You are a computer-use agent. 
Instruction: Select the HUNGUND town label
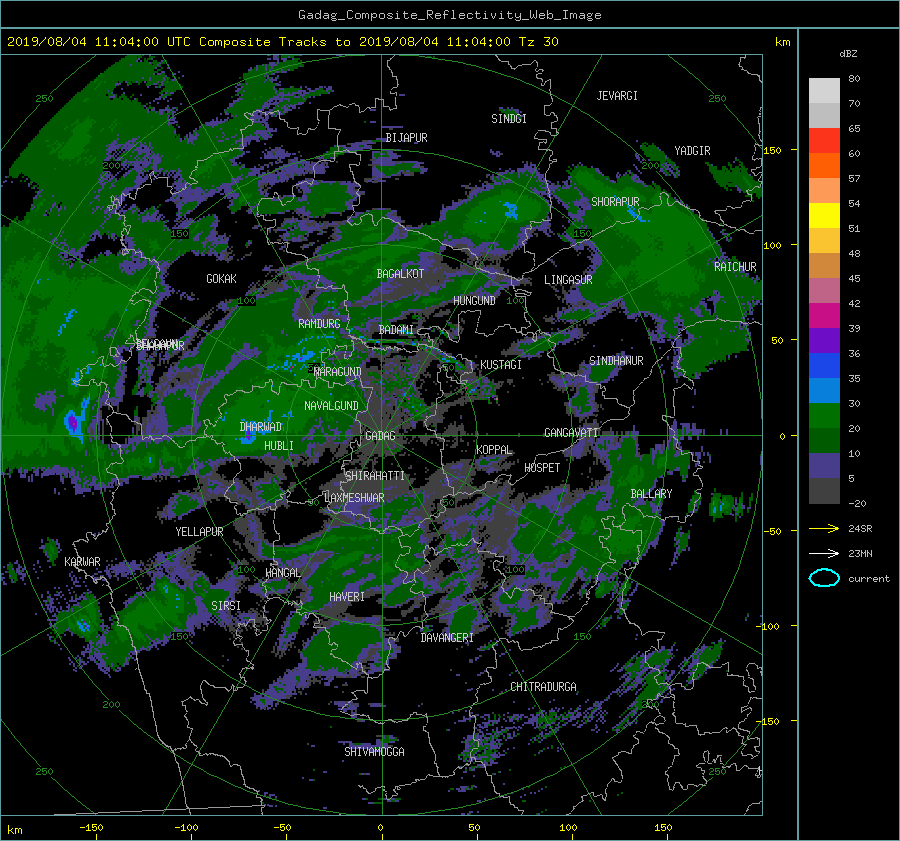[x=474, y=300]
